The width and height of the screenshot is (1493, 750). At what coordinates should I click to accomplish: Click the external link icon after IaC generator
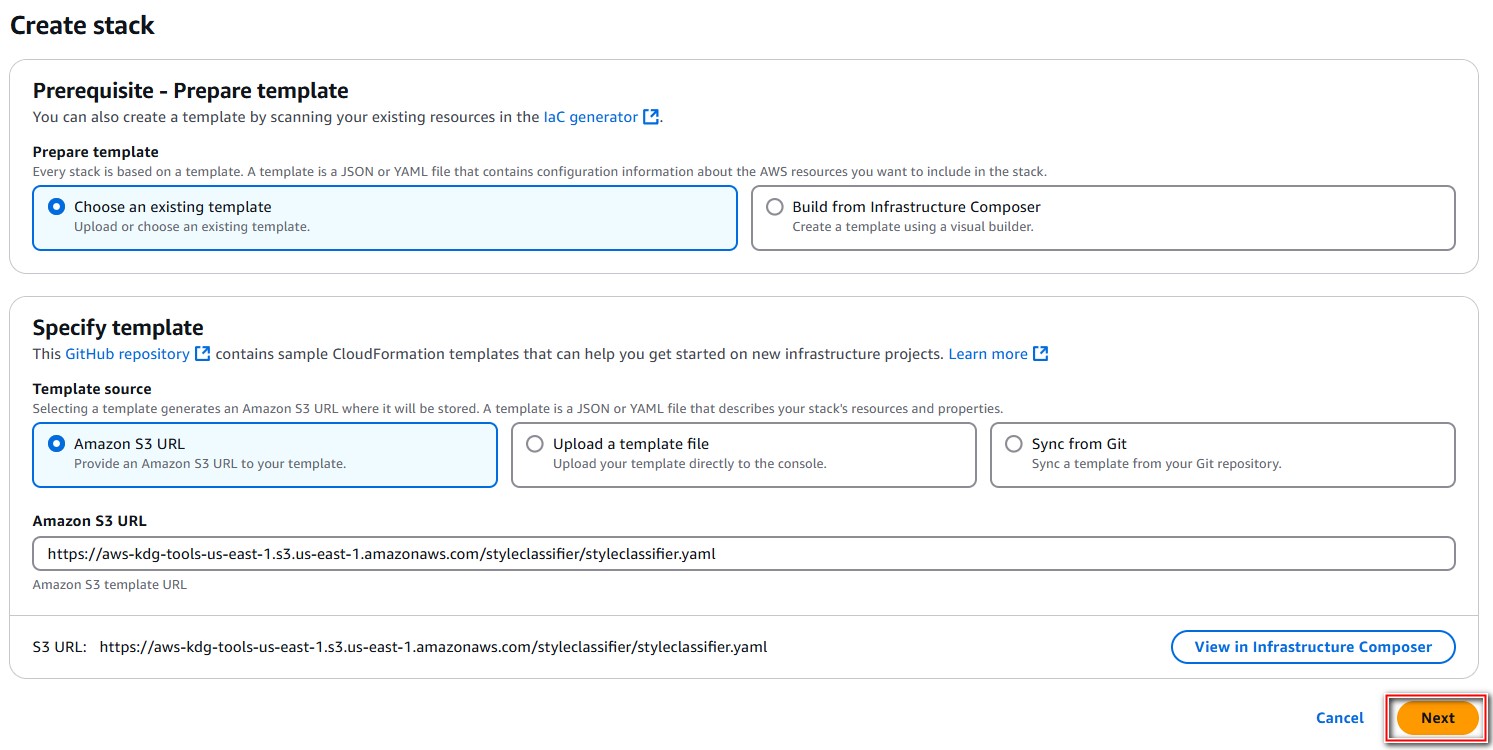click(x=651, y=117)
